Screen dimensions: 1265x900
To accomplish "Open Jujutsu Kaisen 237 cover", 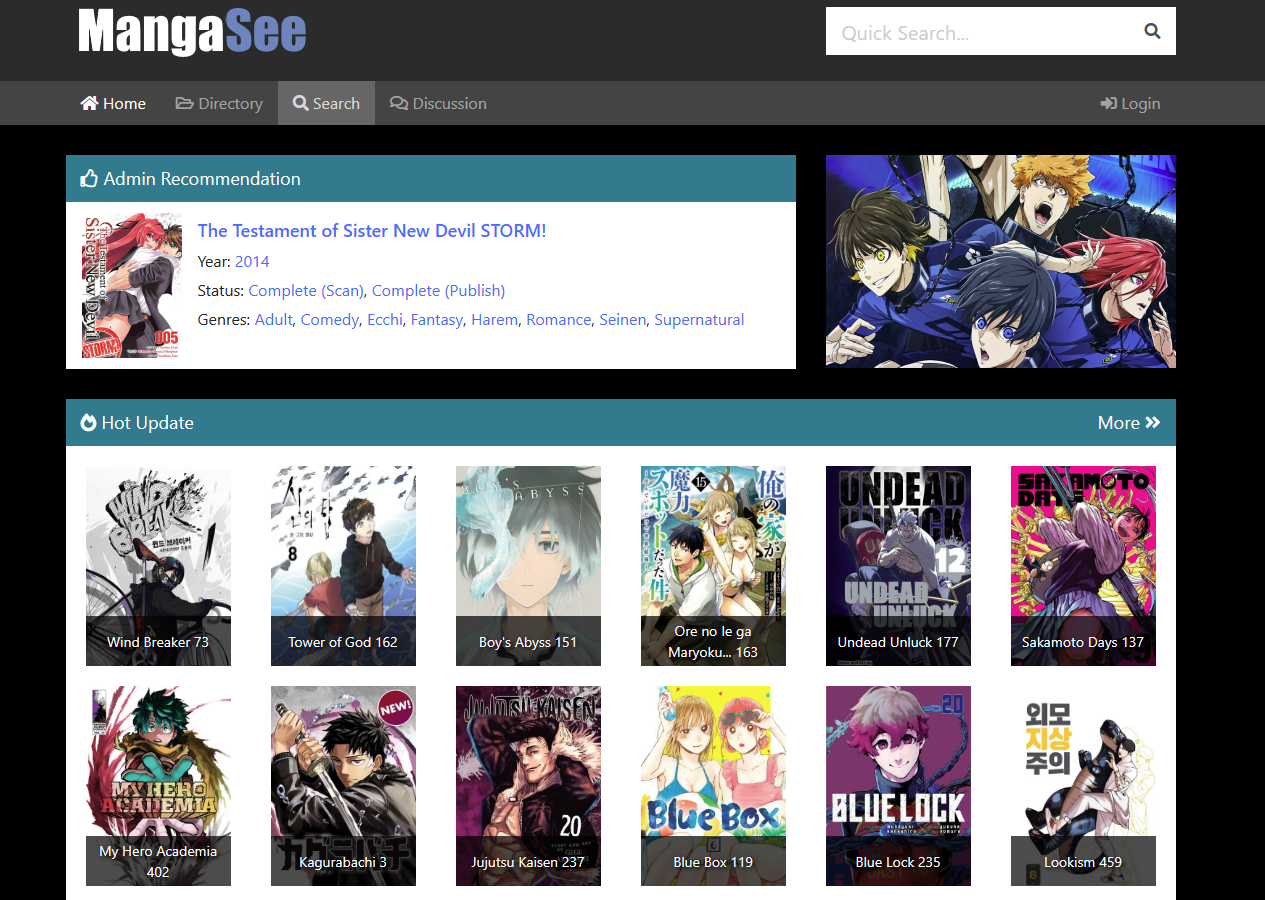I will [528, 786].
